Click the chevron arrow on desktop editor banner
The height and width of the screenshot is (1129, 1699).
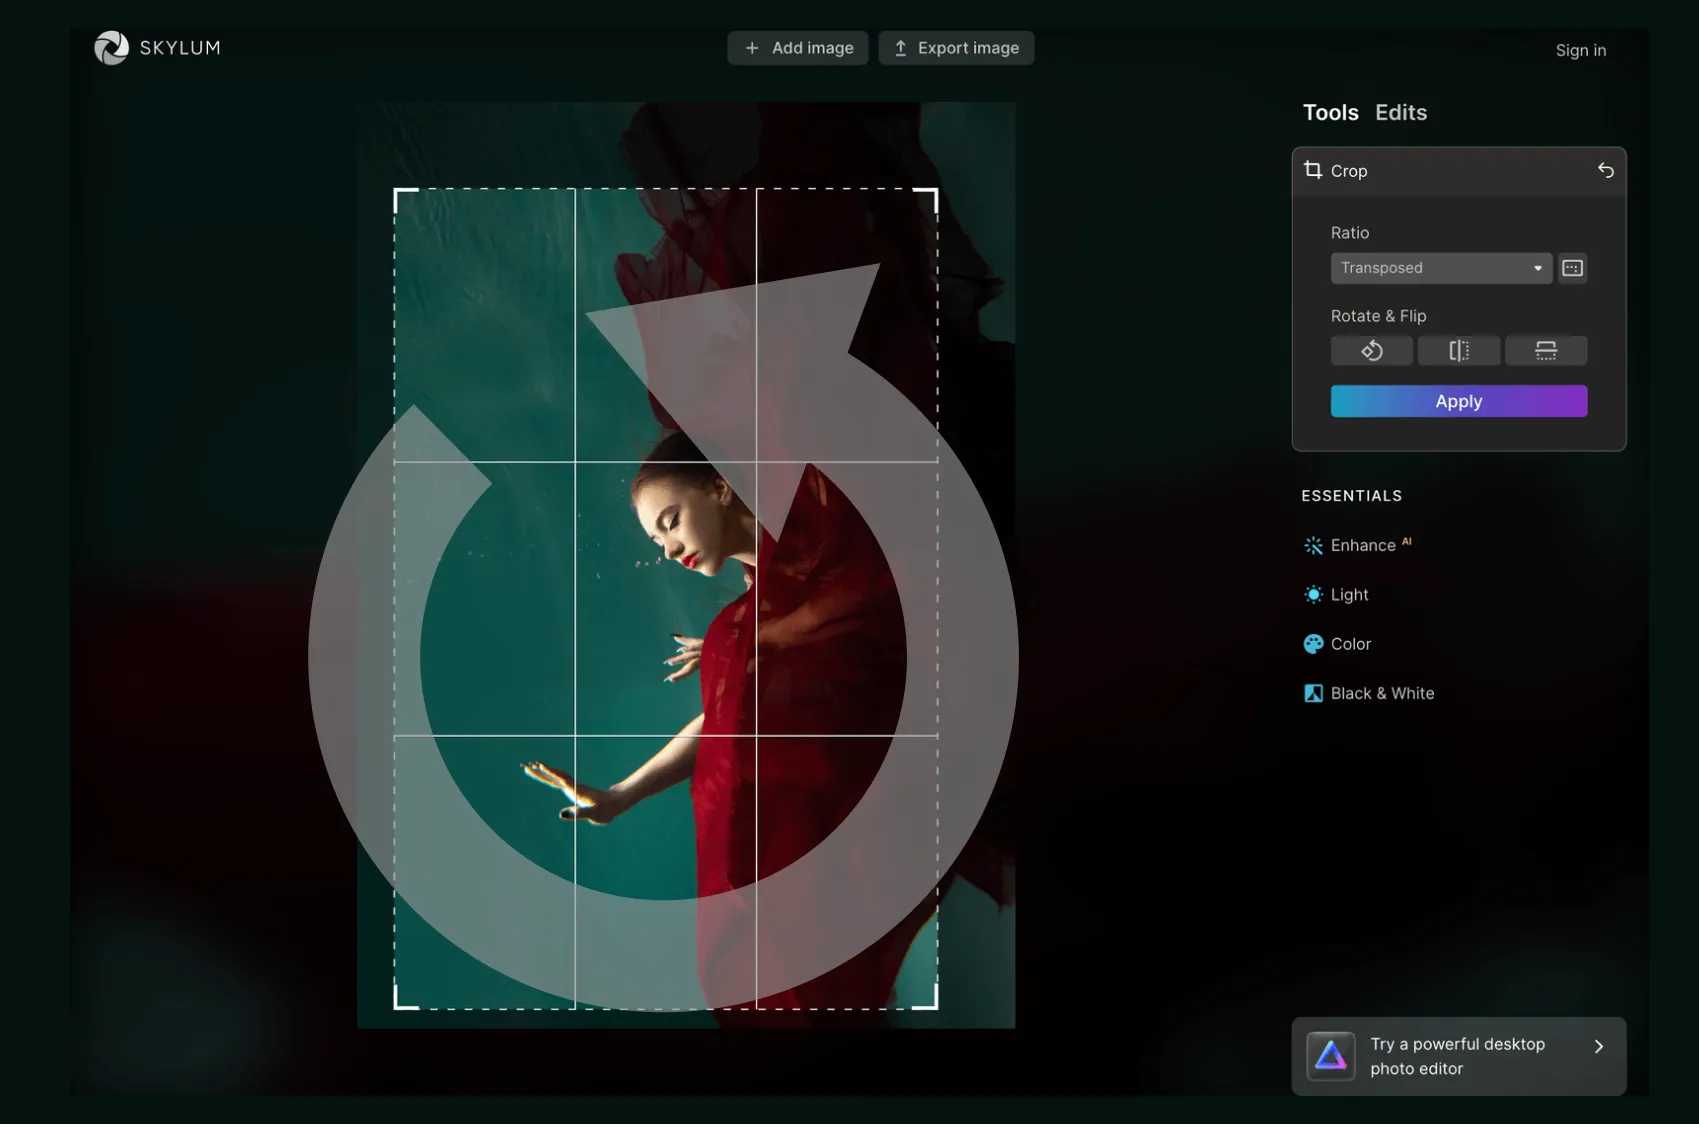1598,1046
